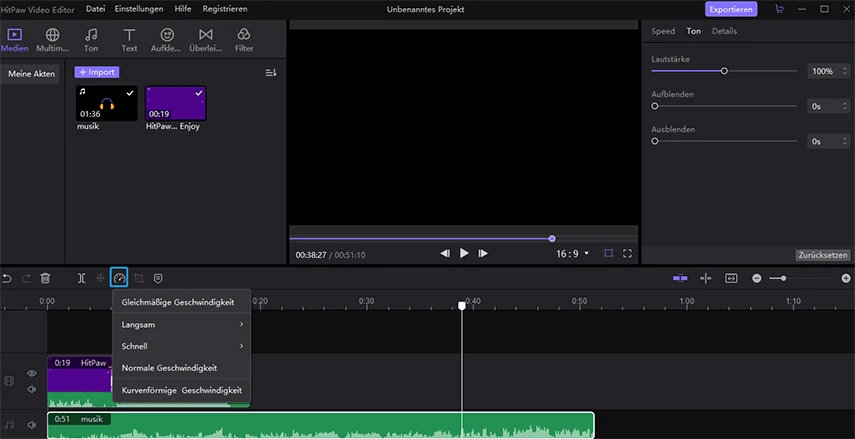Select Gleichmäßige Geschwindigkeit menu entry

click(182, 302)
